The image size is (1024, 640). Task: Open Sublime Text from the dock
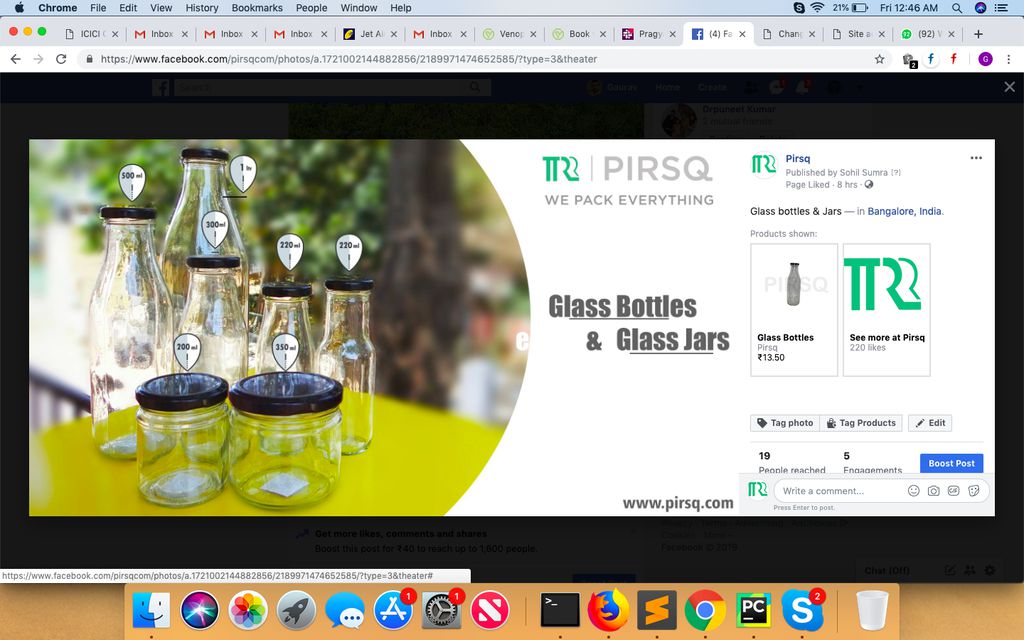pos(656,611)
